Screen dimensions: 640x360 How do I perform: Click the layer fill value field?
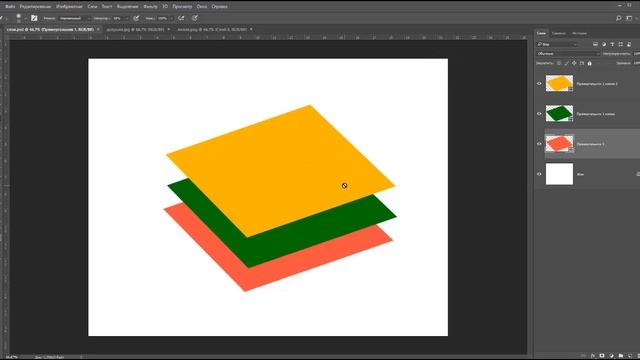636,63
